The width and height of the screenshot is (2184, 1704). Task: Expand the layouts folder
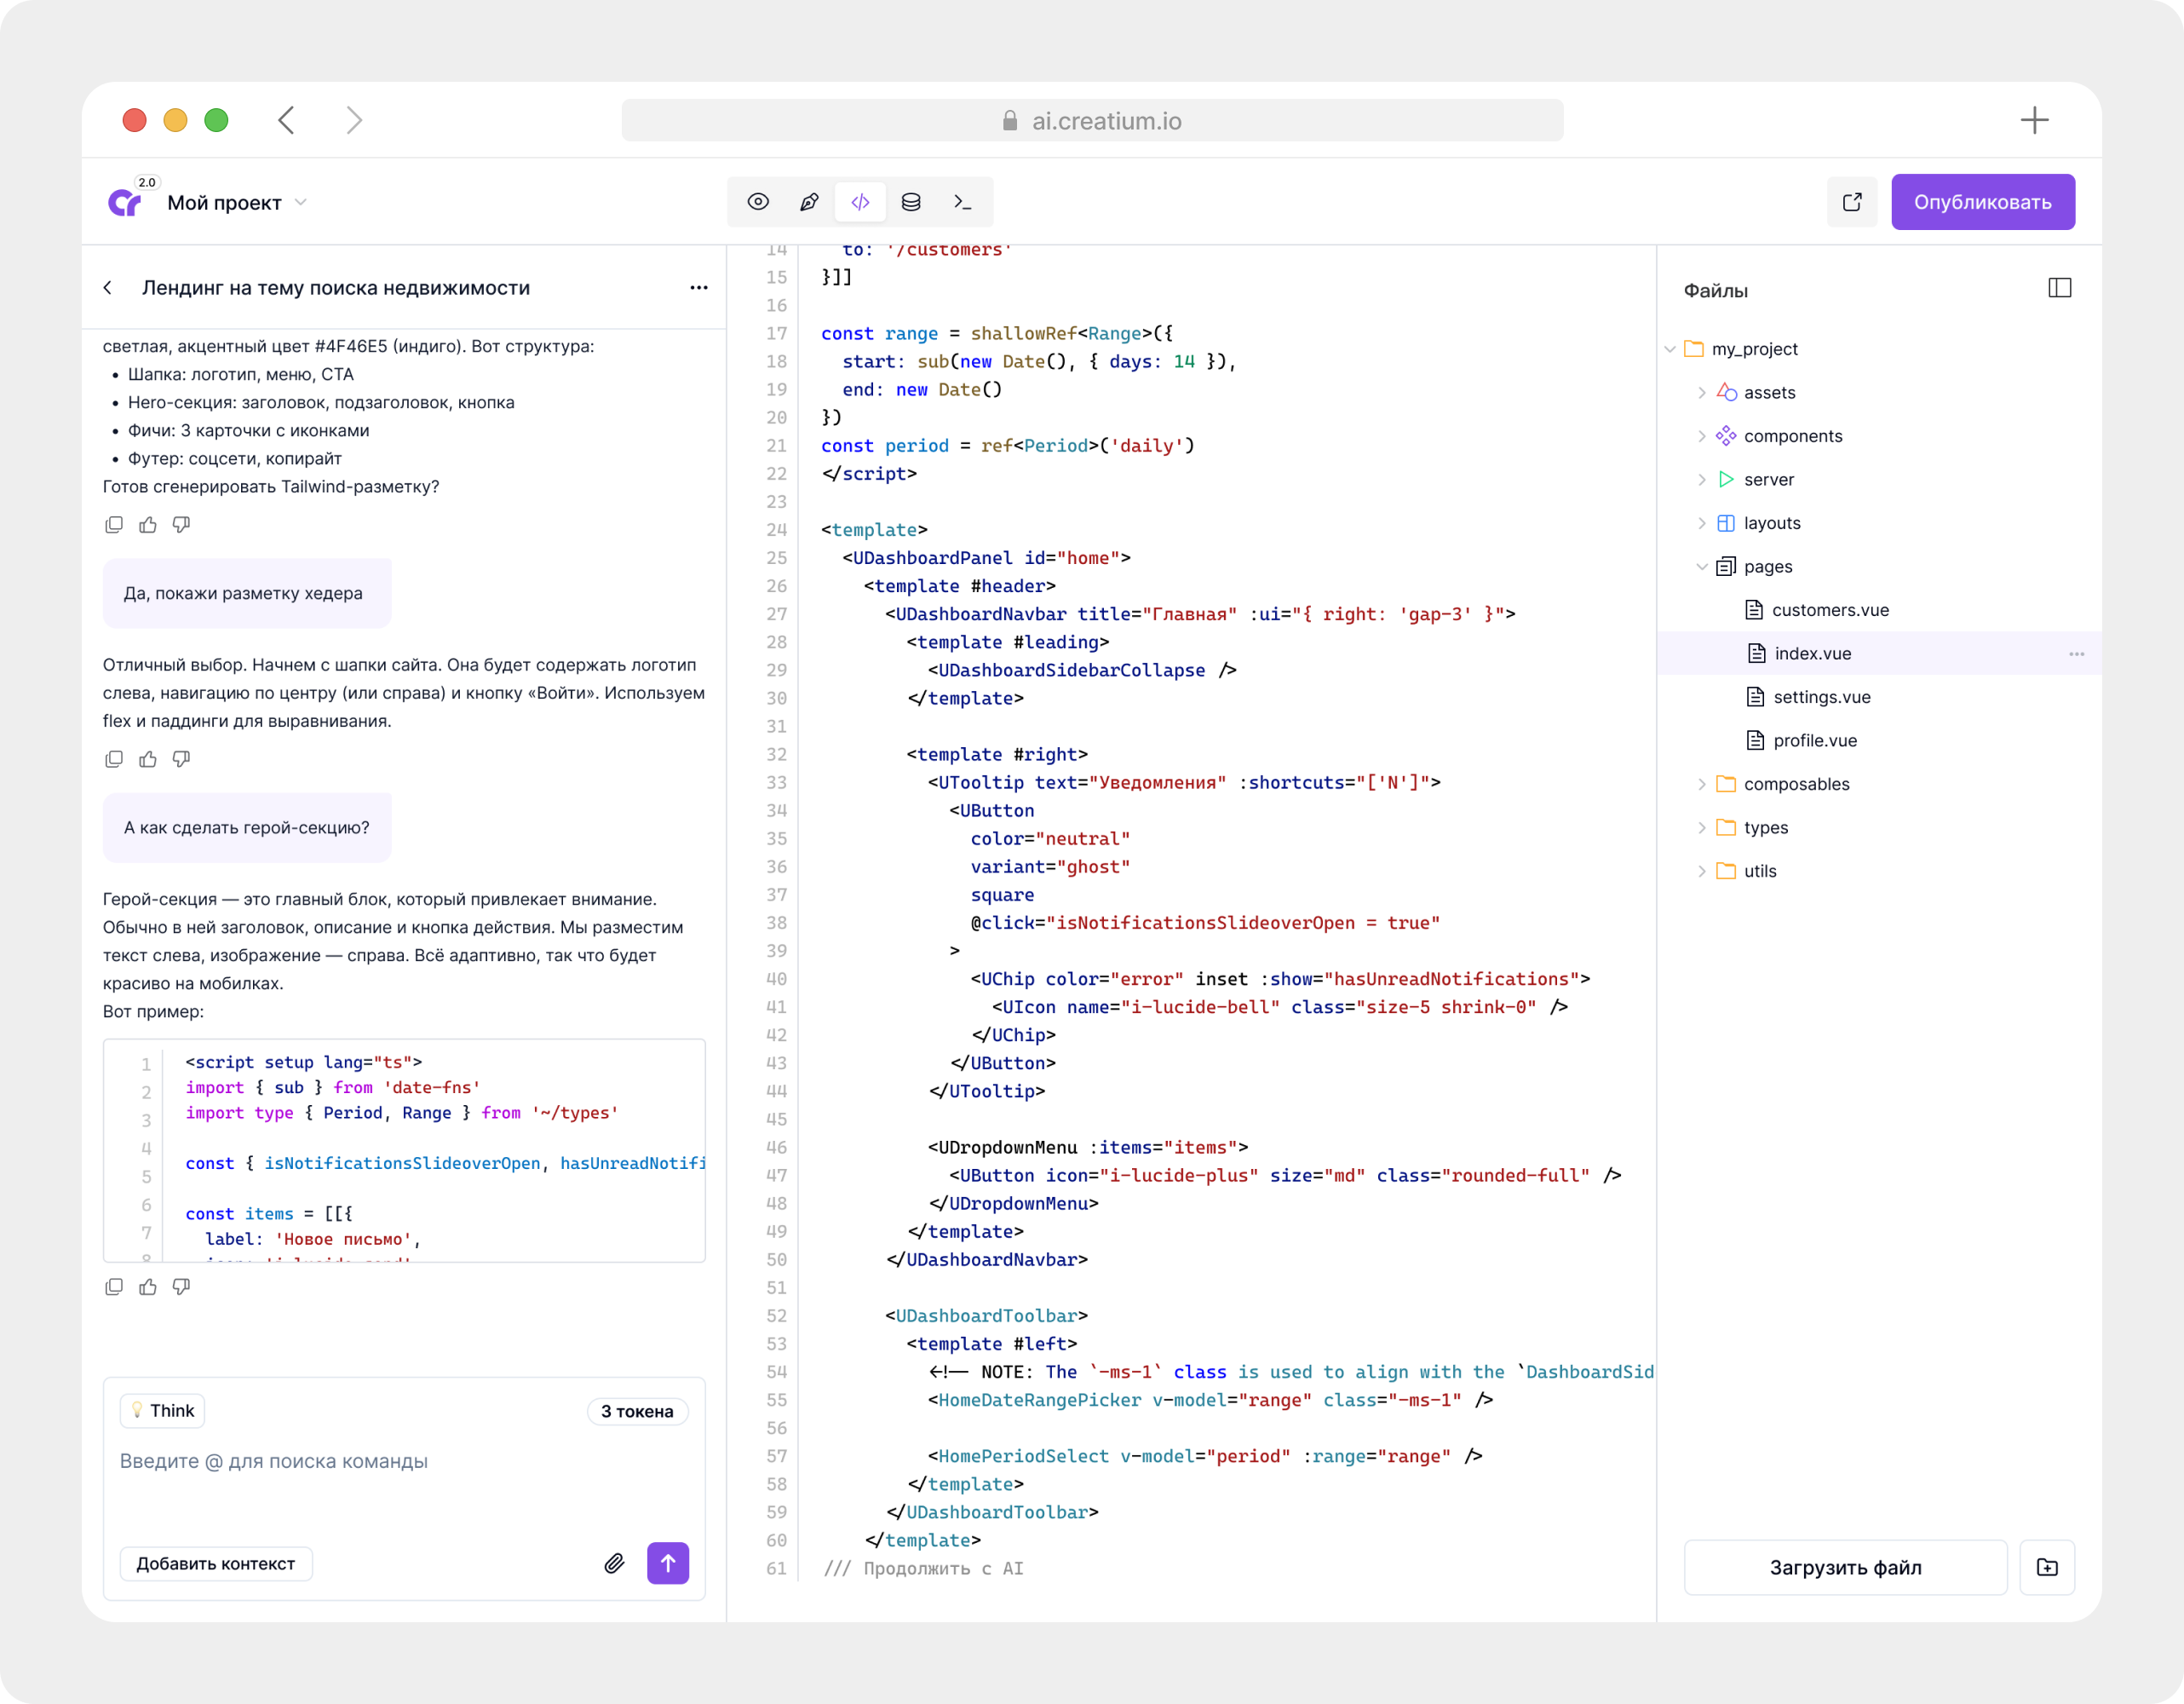coord(1702,523)
